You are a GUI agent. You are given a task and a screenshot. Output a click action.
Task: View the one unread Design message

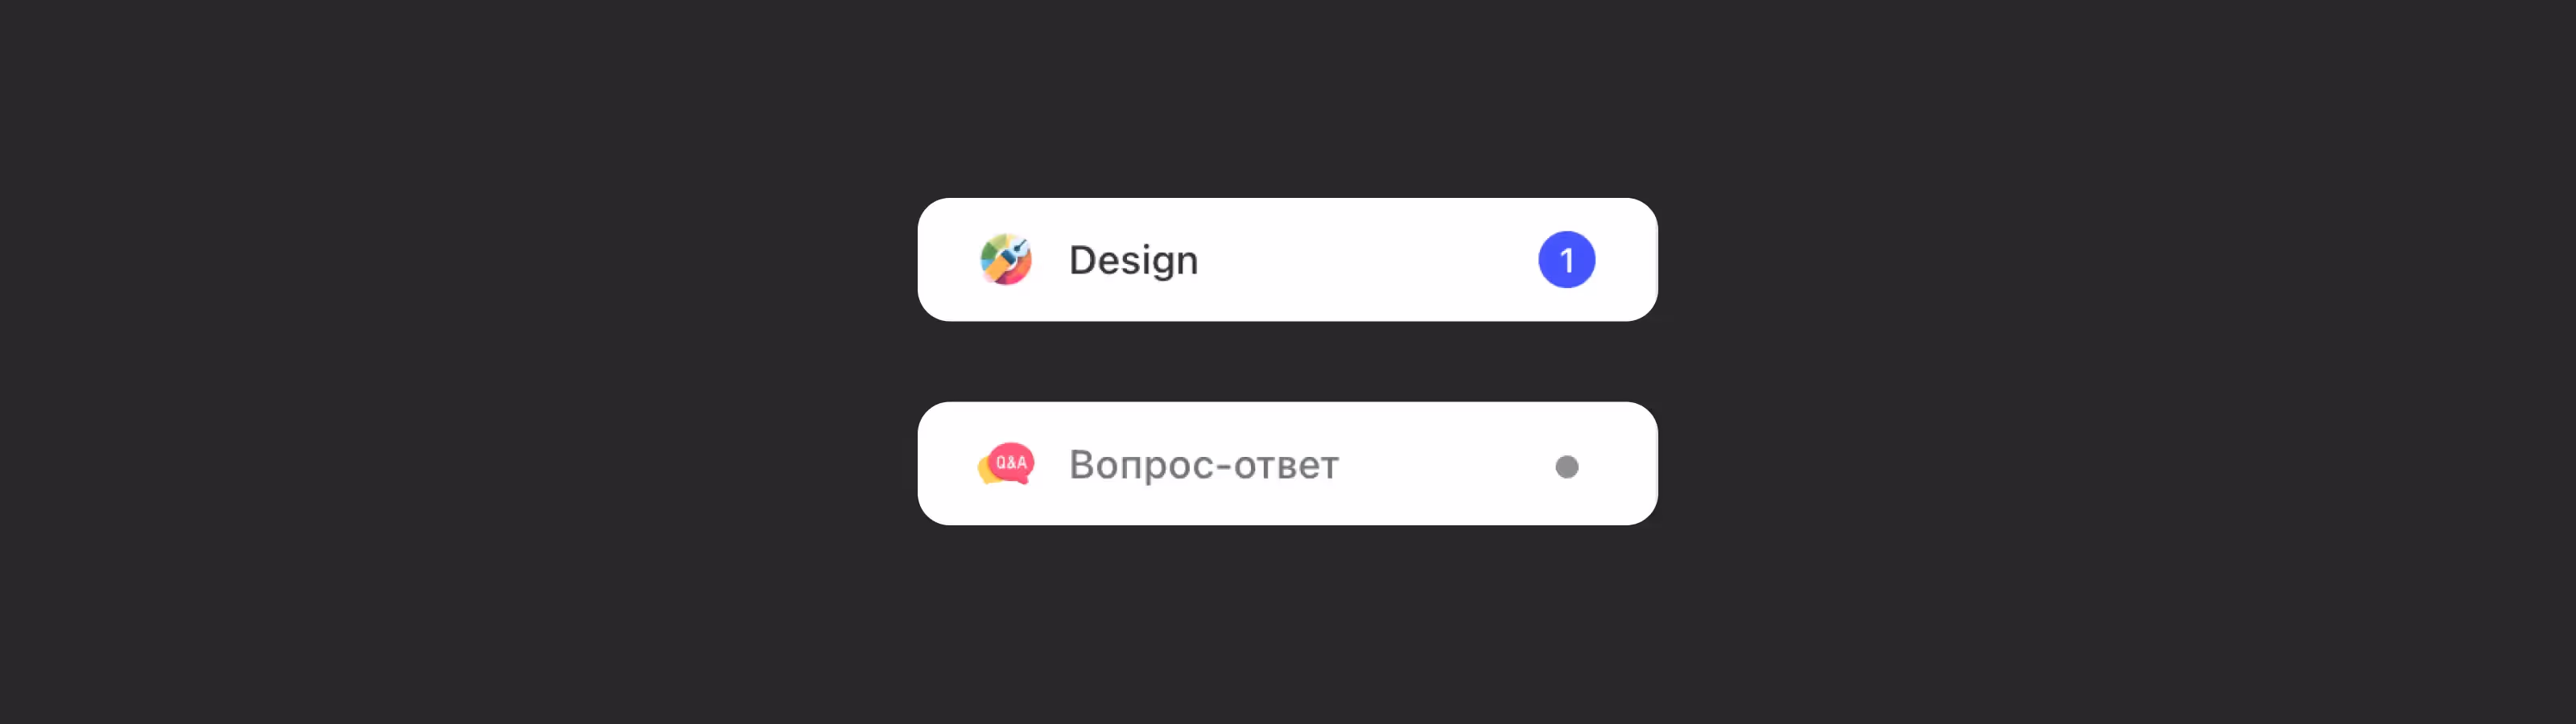click(x=1566, y=260)
